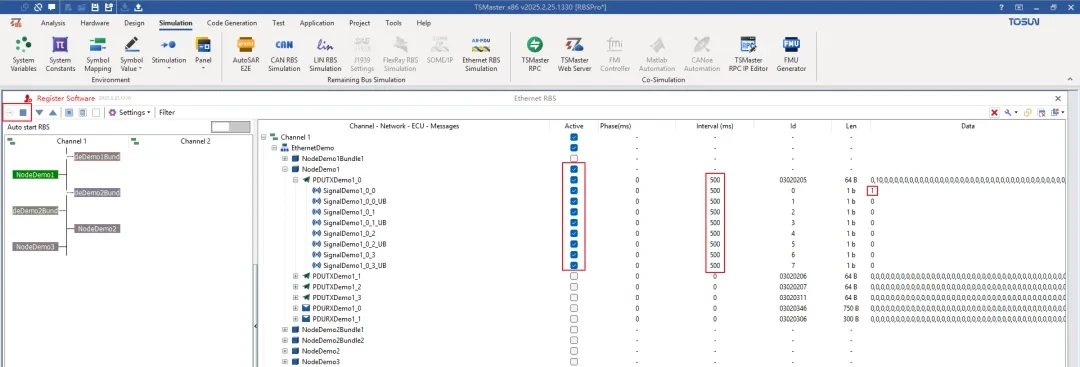Click the up triangle toolbar icon
This screenshot has width=1080, height=367.
[52, 112]
